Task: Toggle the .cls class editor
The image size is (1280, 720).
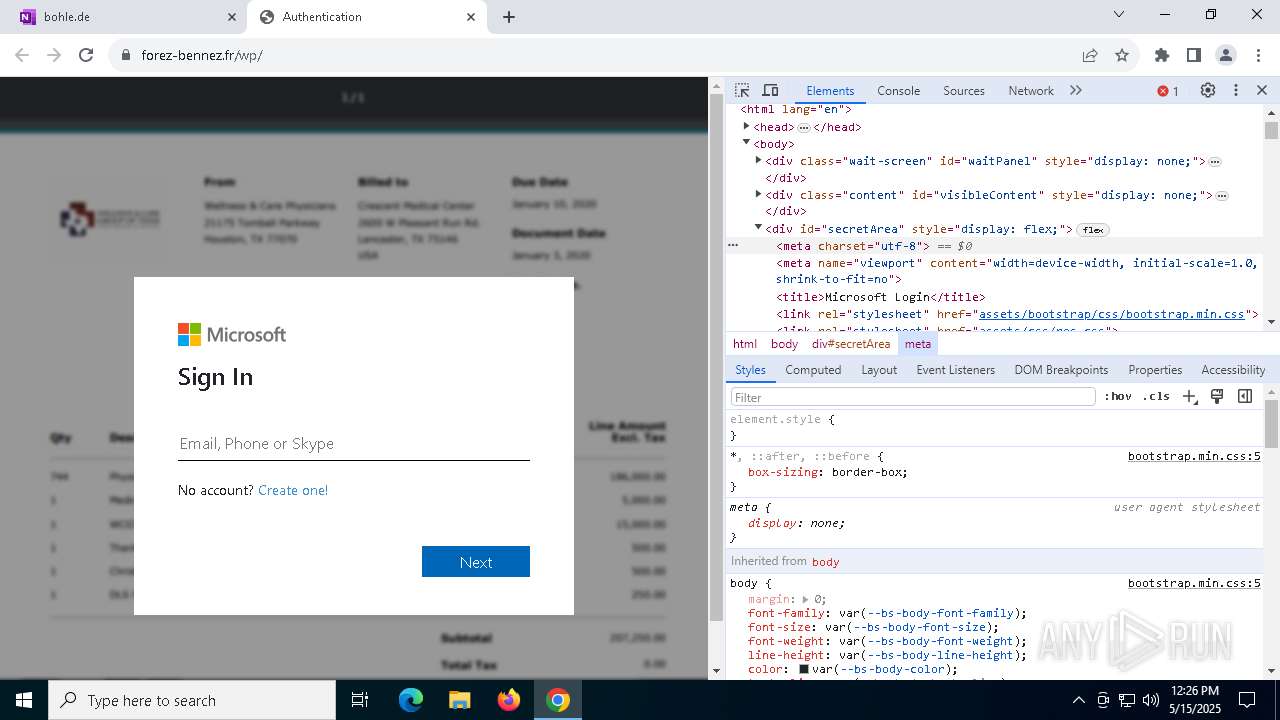Action: pyautogui.click(x=1156, y=396)
